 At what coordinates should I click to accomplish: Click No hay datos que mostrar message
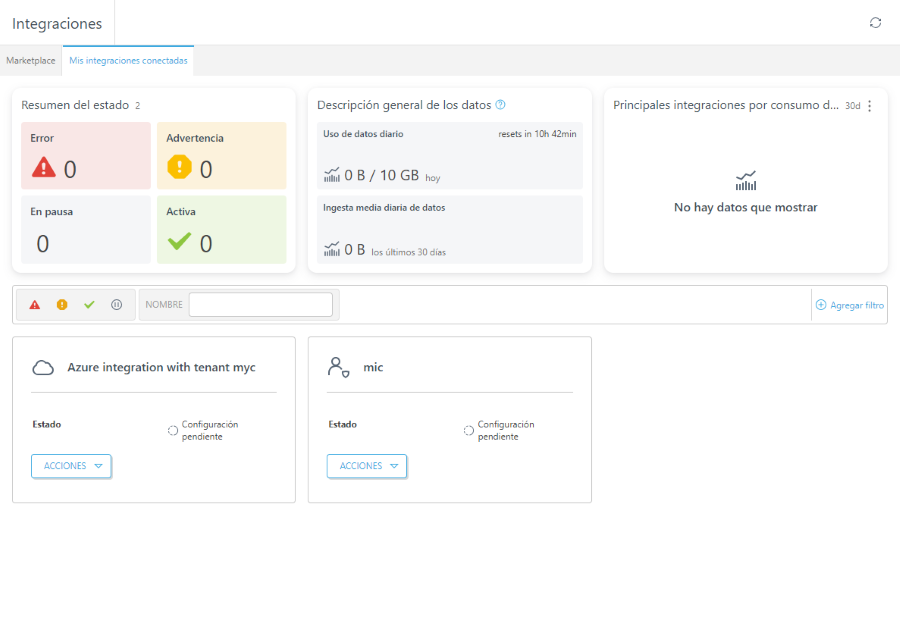click(746, 207)
